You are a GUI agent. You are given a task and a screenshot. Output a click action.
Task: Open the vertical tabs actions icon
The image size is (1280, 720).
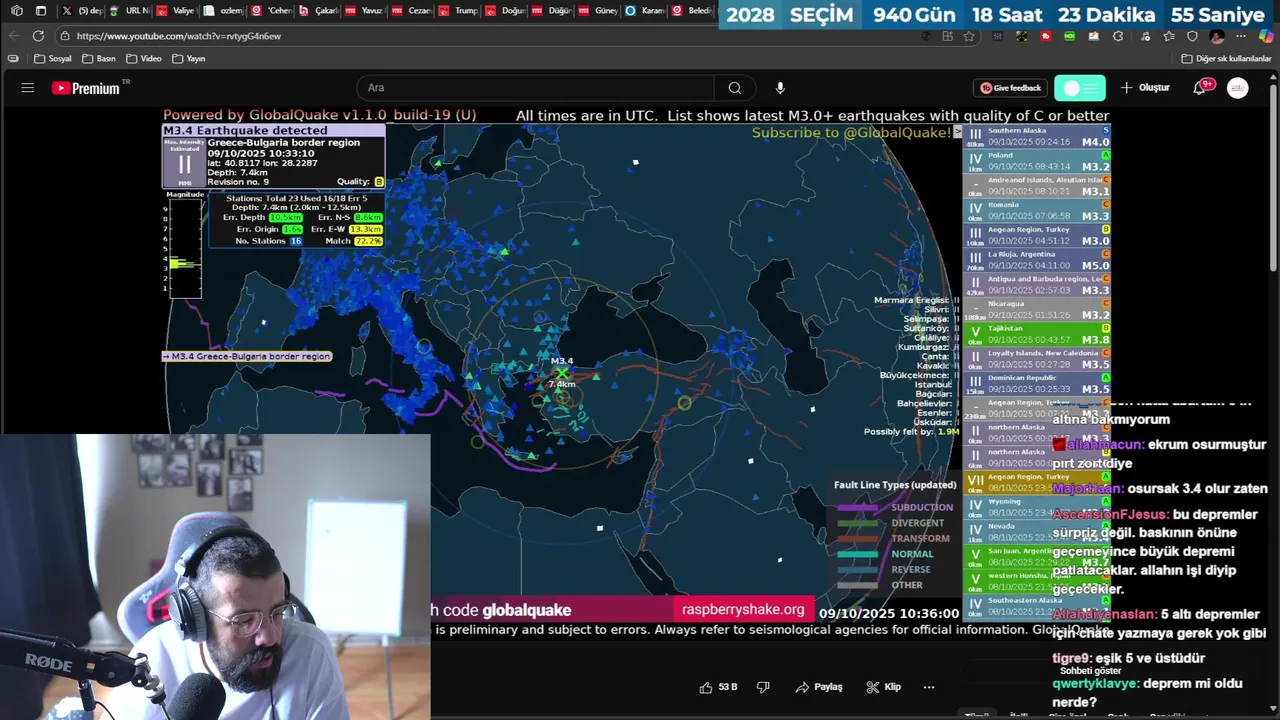click(41, 11)
